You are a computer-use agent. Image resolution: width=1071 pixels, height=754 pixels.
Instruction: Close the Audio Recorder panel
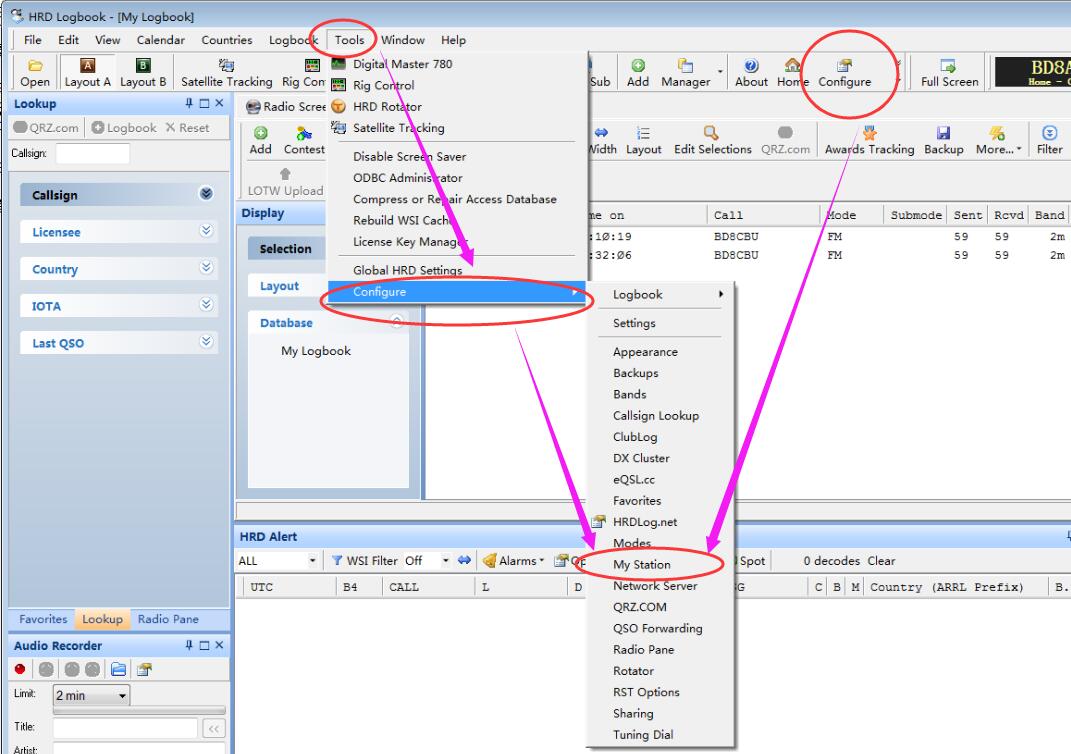coord(219,645)
